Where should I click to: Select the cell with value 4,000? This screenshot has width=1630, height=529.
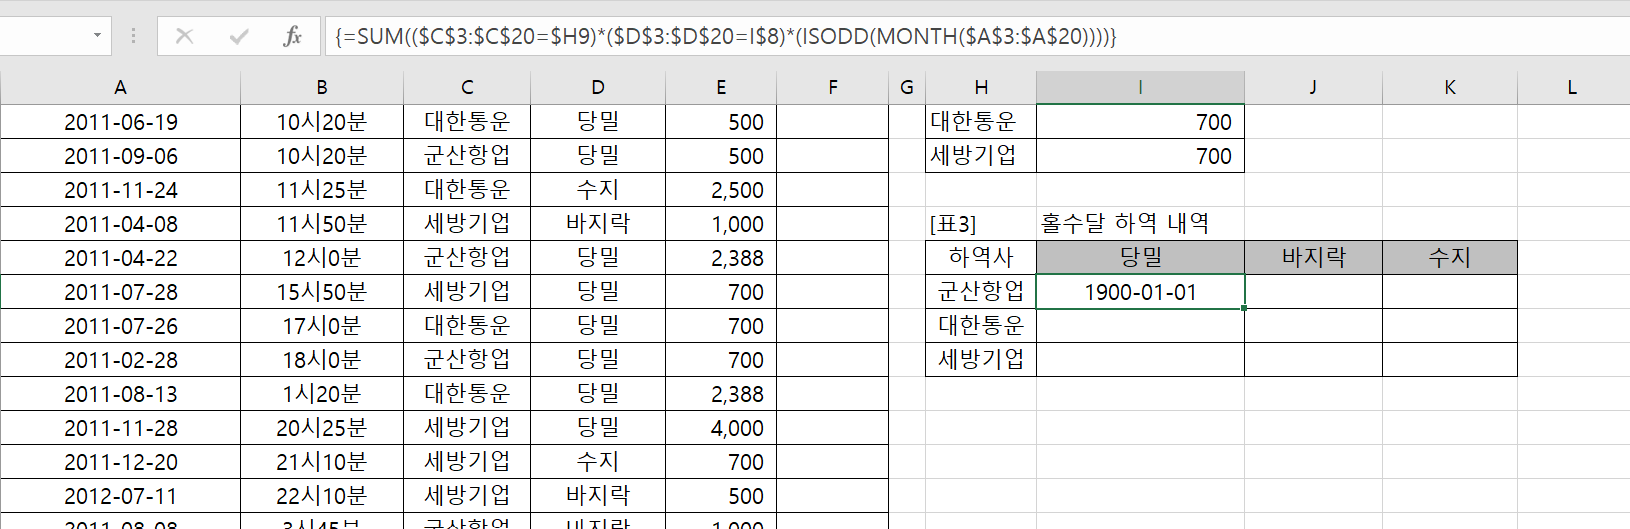[721, 428]
